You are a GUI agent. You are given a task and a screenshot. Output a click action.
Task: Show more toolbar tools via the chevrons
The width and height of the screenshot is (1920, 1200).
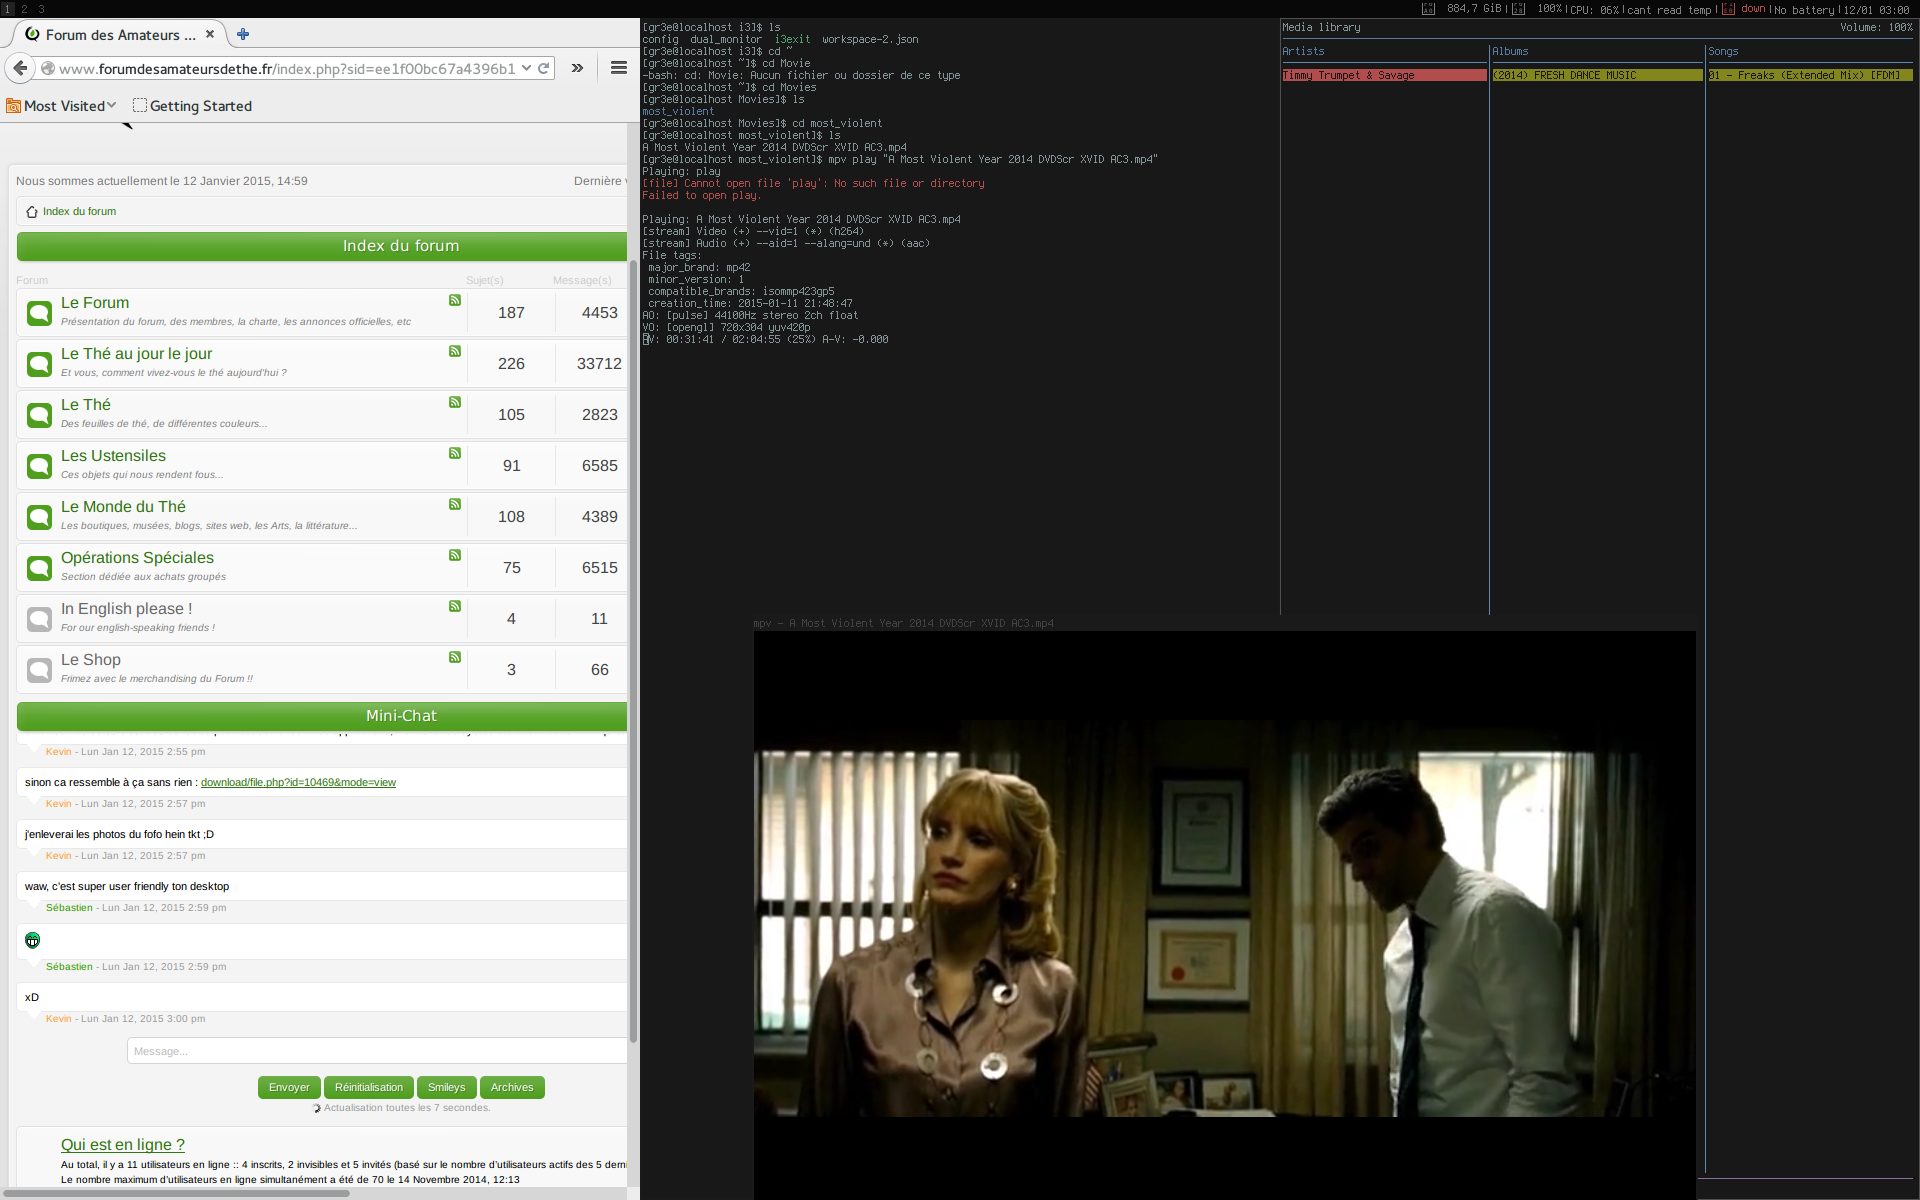577,68
